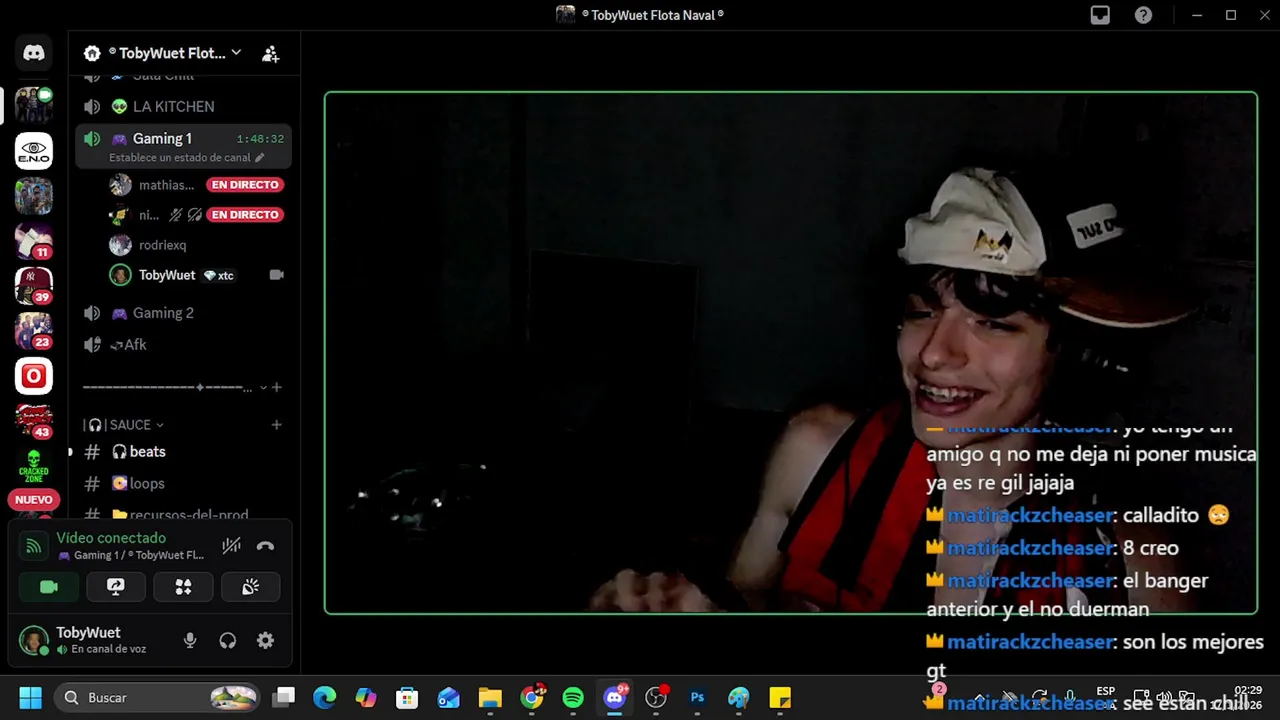1280x720 pixels.
Task: Open server with 11 unread badge
Action: pos(34,241)
